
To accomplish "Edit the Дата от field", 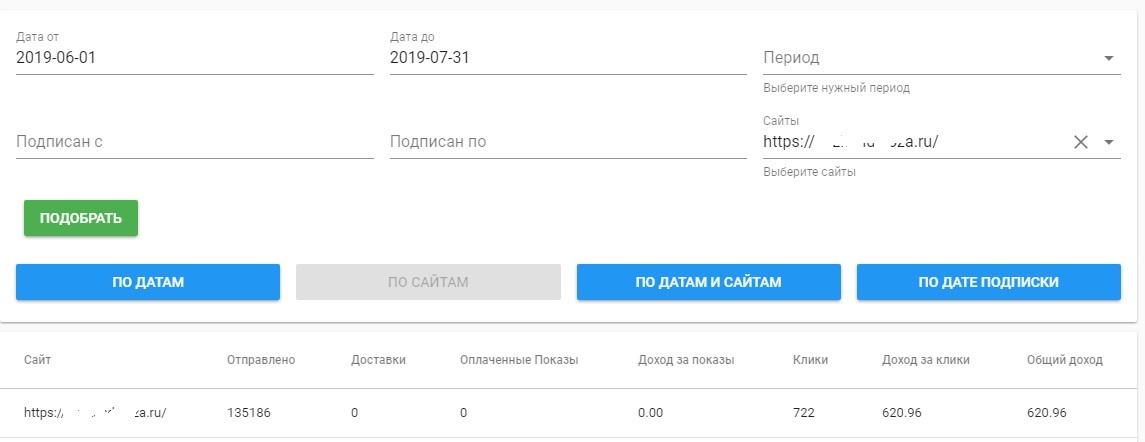I will click(x=194, y=58).
